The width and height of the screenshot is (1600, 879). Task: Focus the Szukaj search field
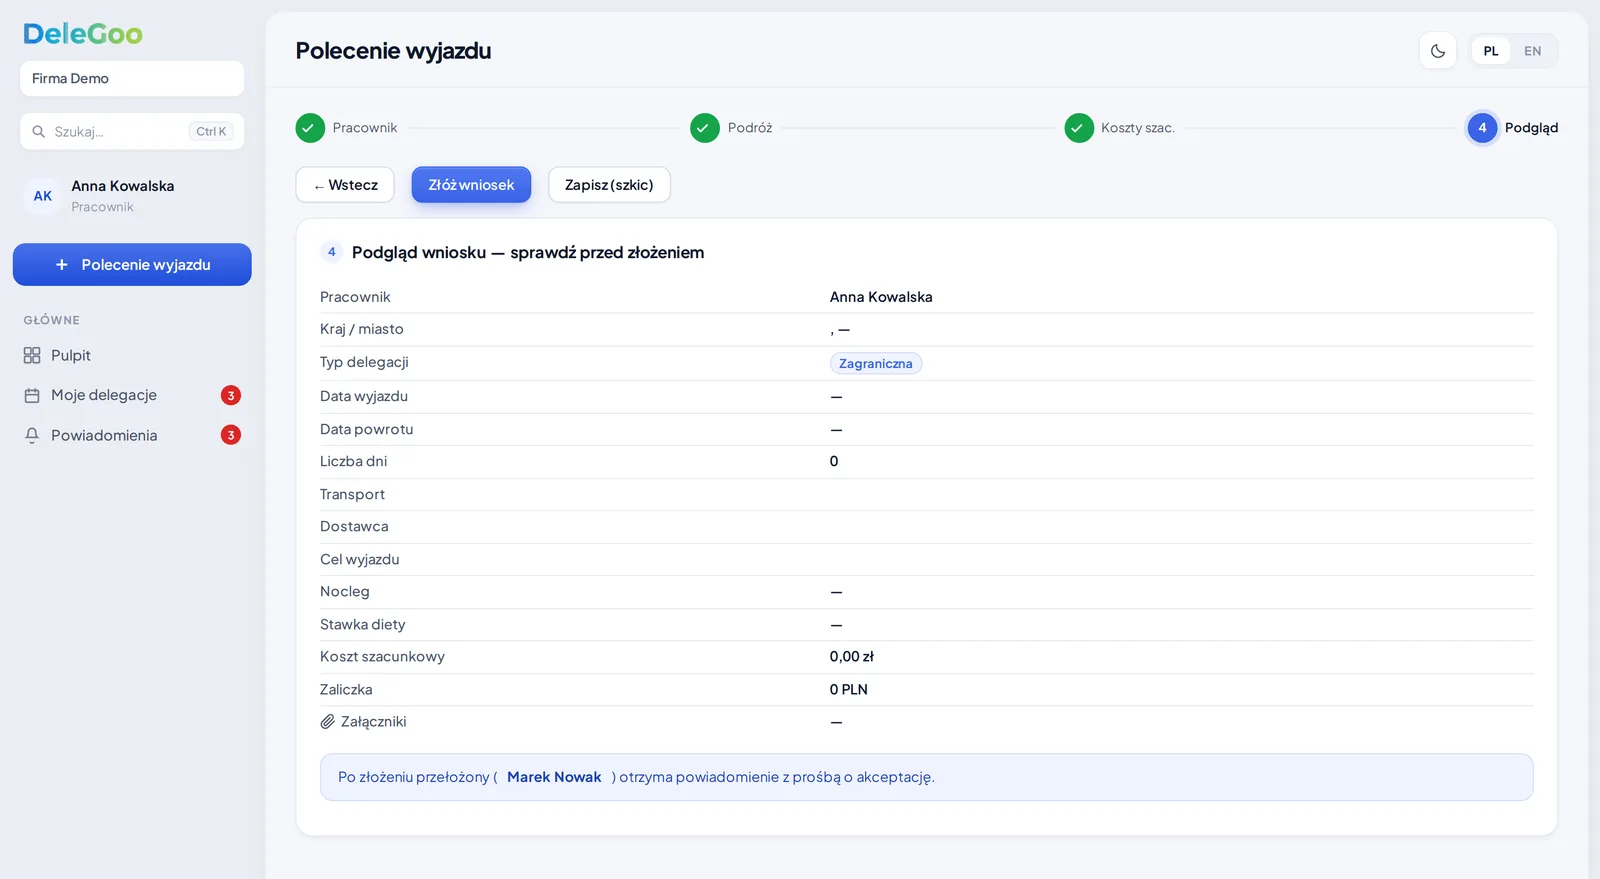132,131
